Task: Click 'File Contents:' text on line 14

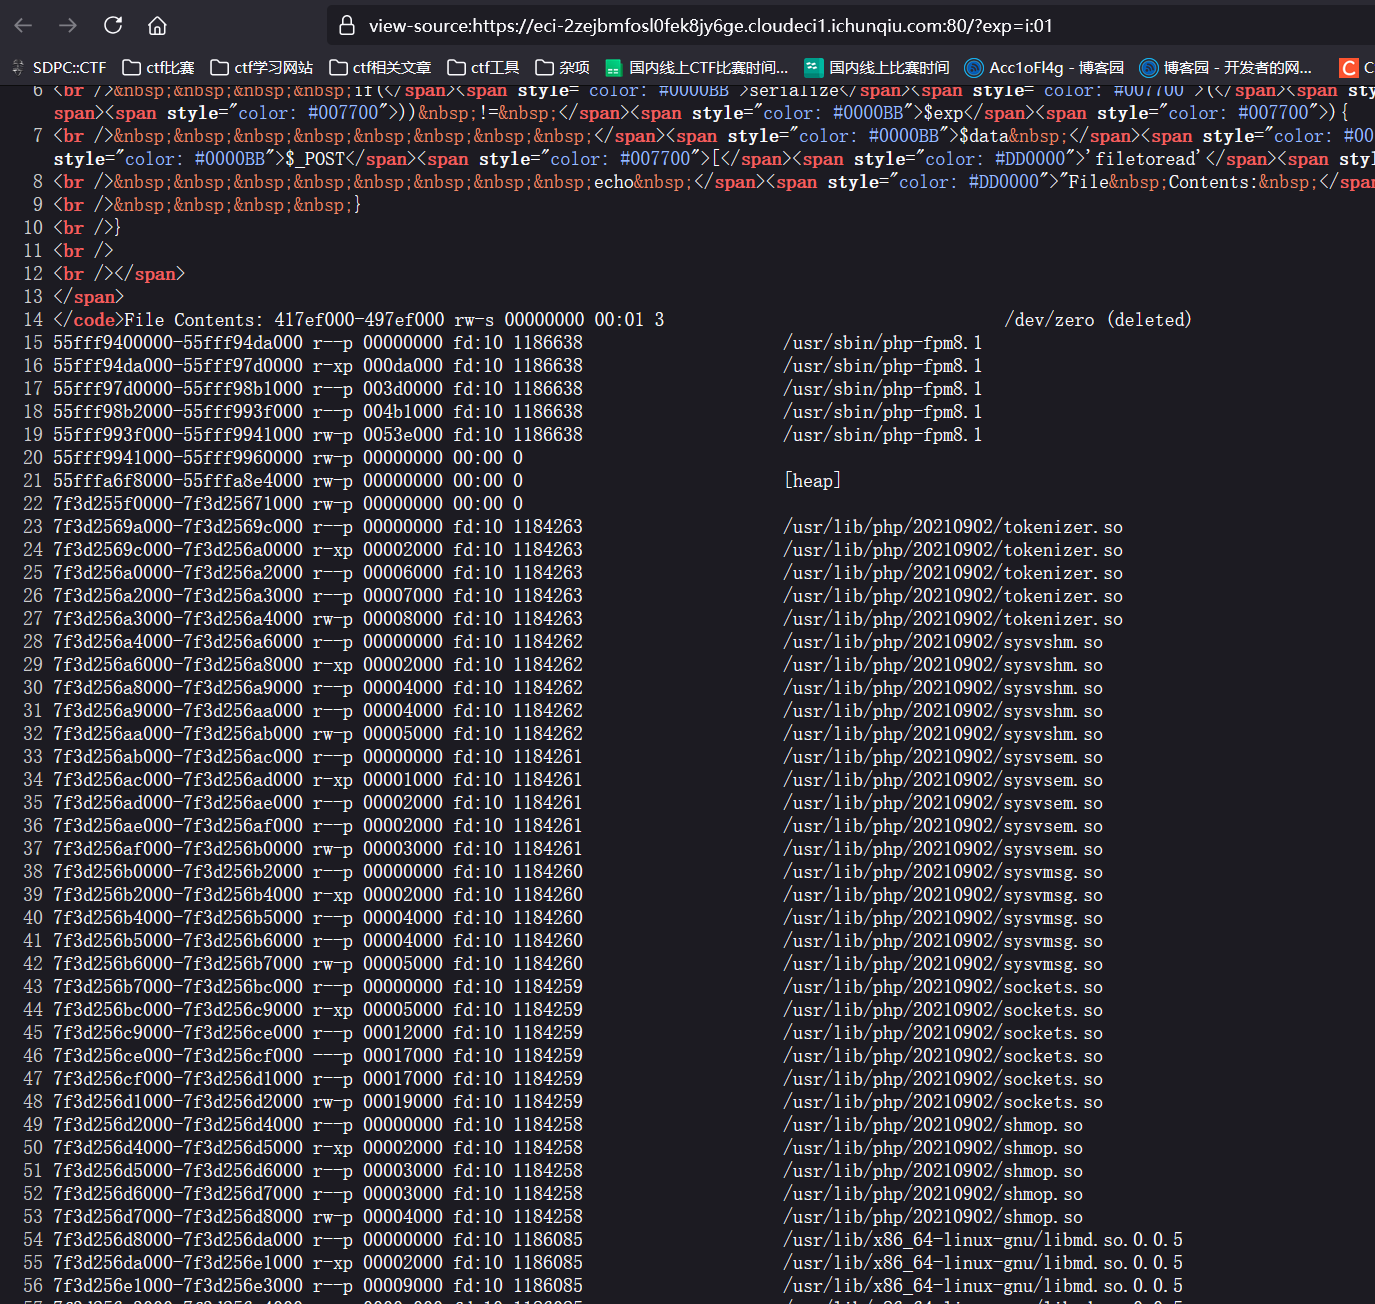Action: pos(194,320)
